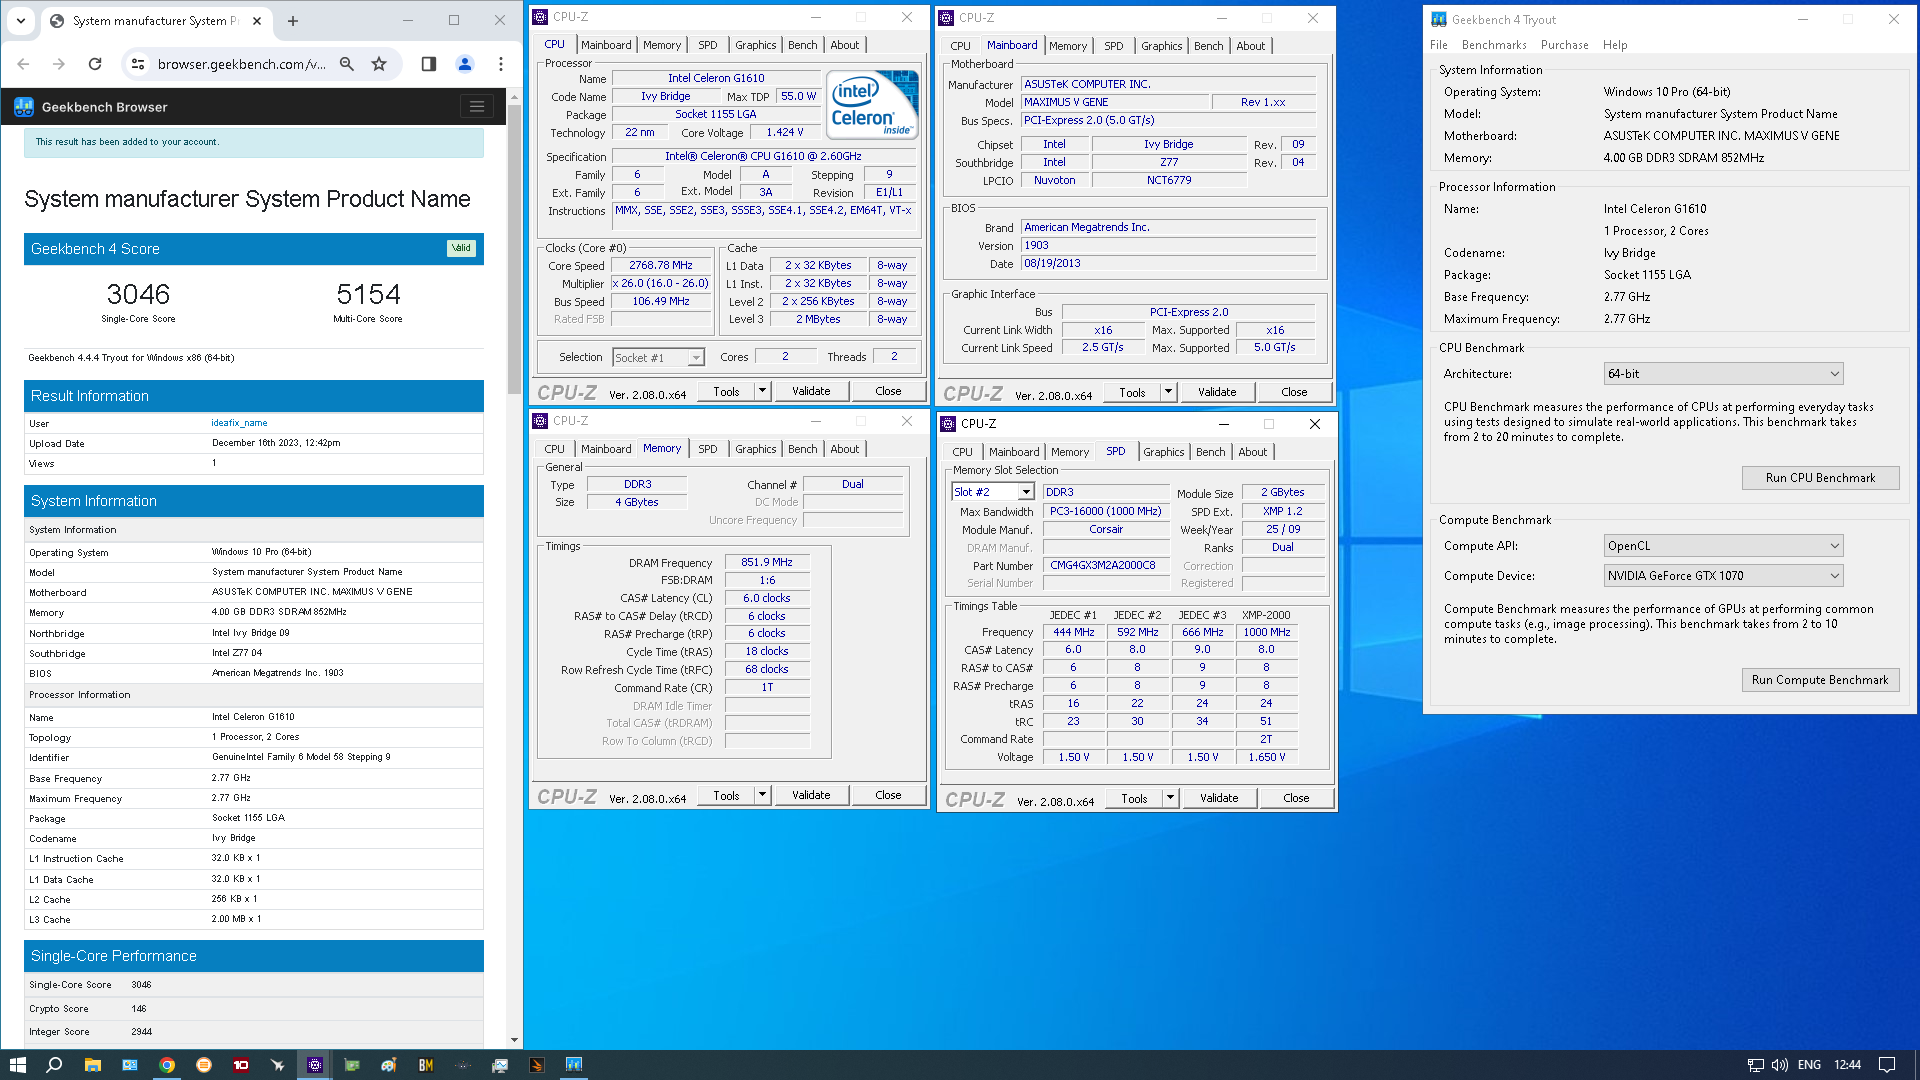Click the 'Valid' badge on Geekbench 4 Score

pyautogui.click(x=461, y=248)
